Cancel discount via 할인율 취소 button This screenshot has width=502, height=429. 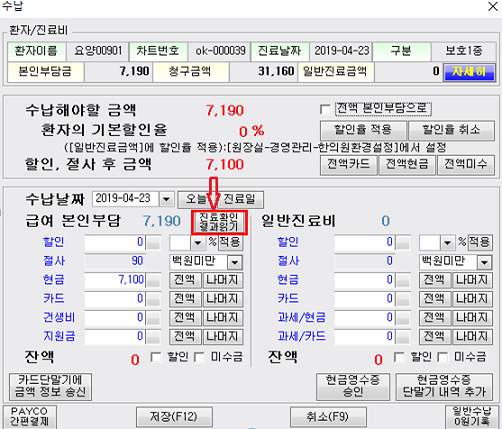pyautogui.click(x=451, y=130)
